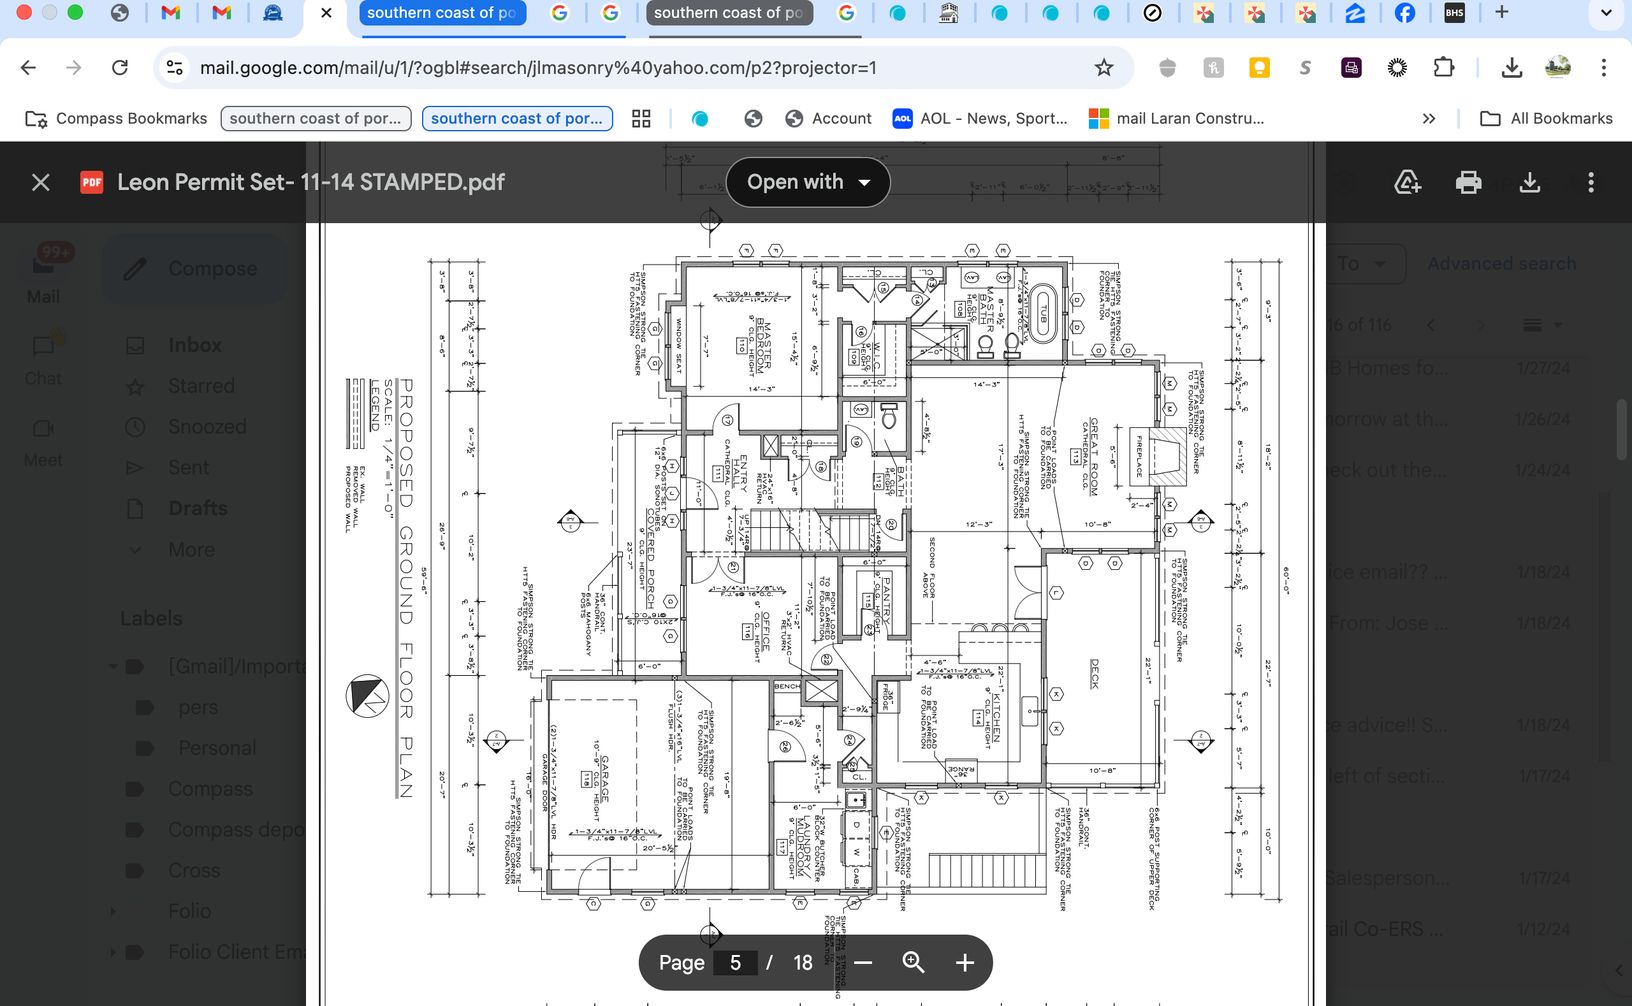Open first 'southern coast of por...' bookmark
Image resolution: width=1632 pixels, height=1006 pixels.
pyautogui.click(x=316, y=118)
